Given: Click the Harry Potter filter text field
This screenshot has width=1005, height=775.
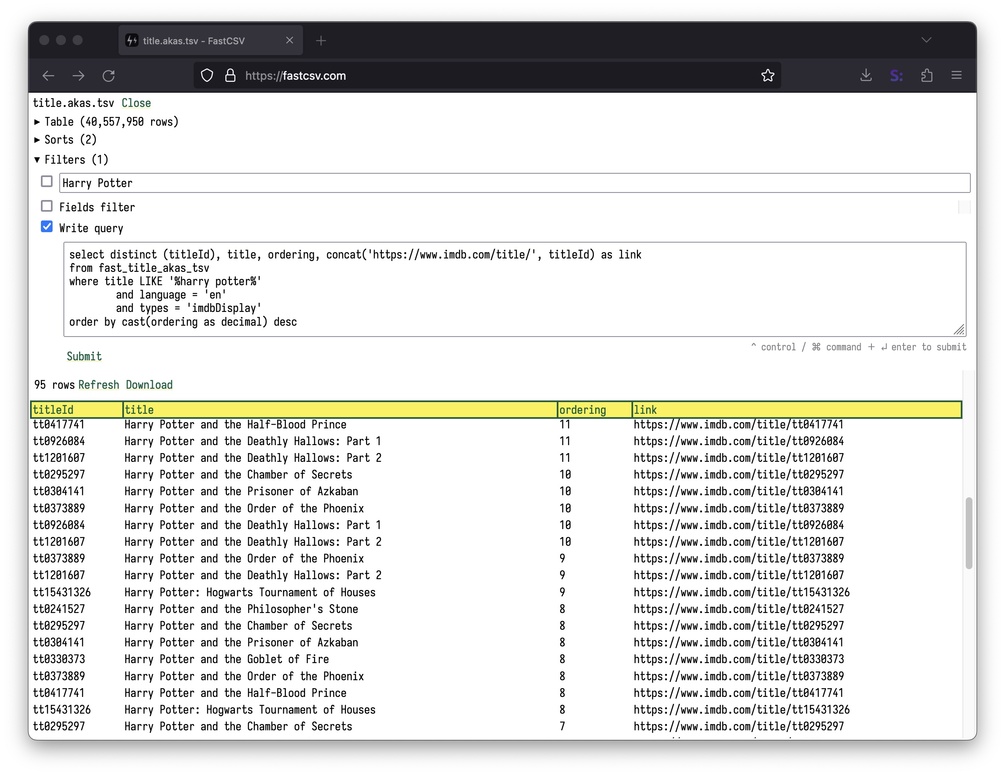Looking at the screenshot, I should 515,183.
